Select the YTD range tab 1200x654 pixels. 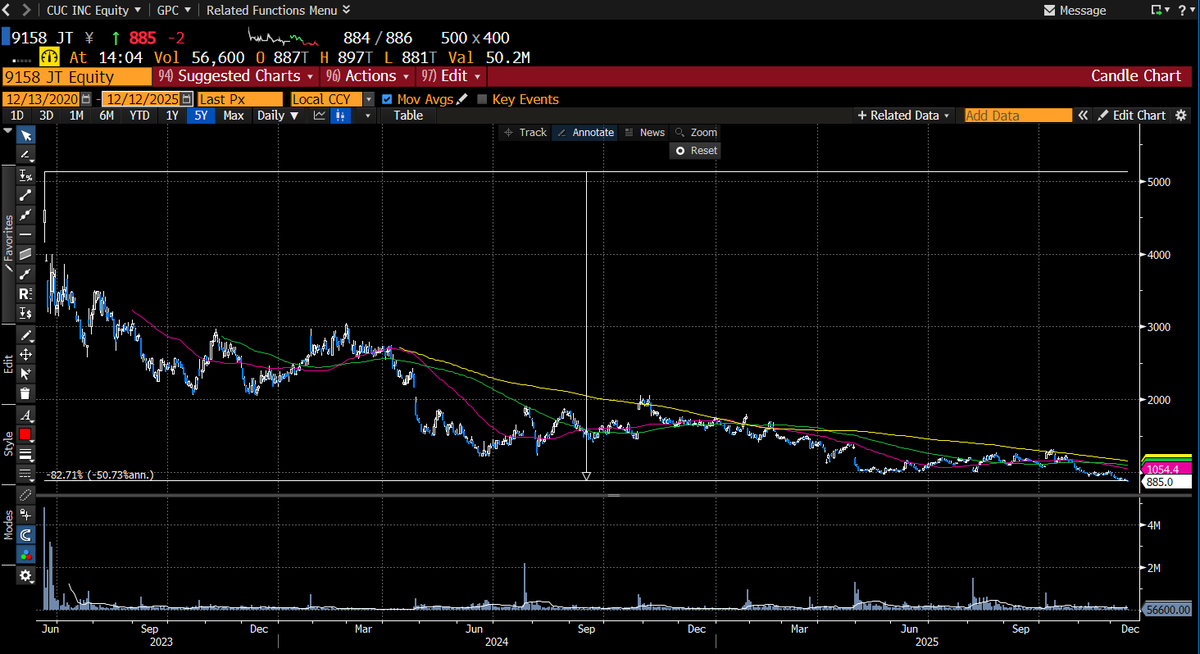[x=139, y=115]
